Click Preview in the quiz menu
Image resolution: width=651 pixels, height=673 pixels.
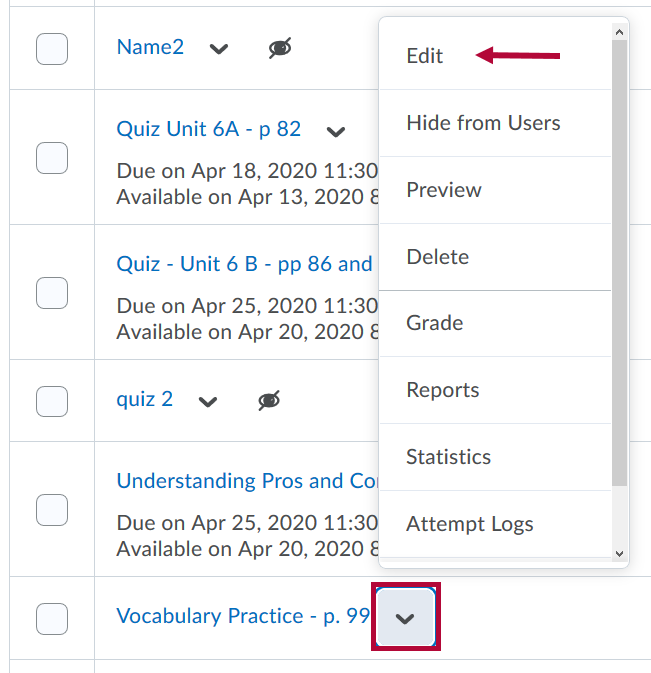pyautogui.click(x=444, y=190)
